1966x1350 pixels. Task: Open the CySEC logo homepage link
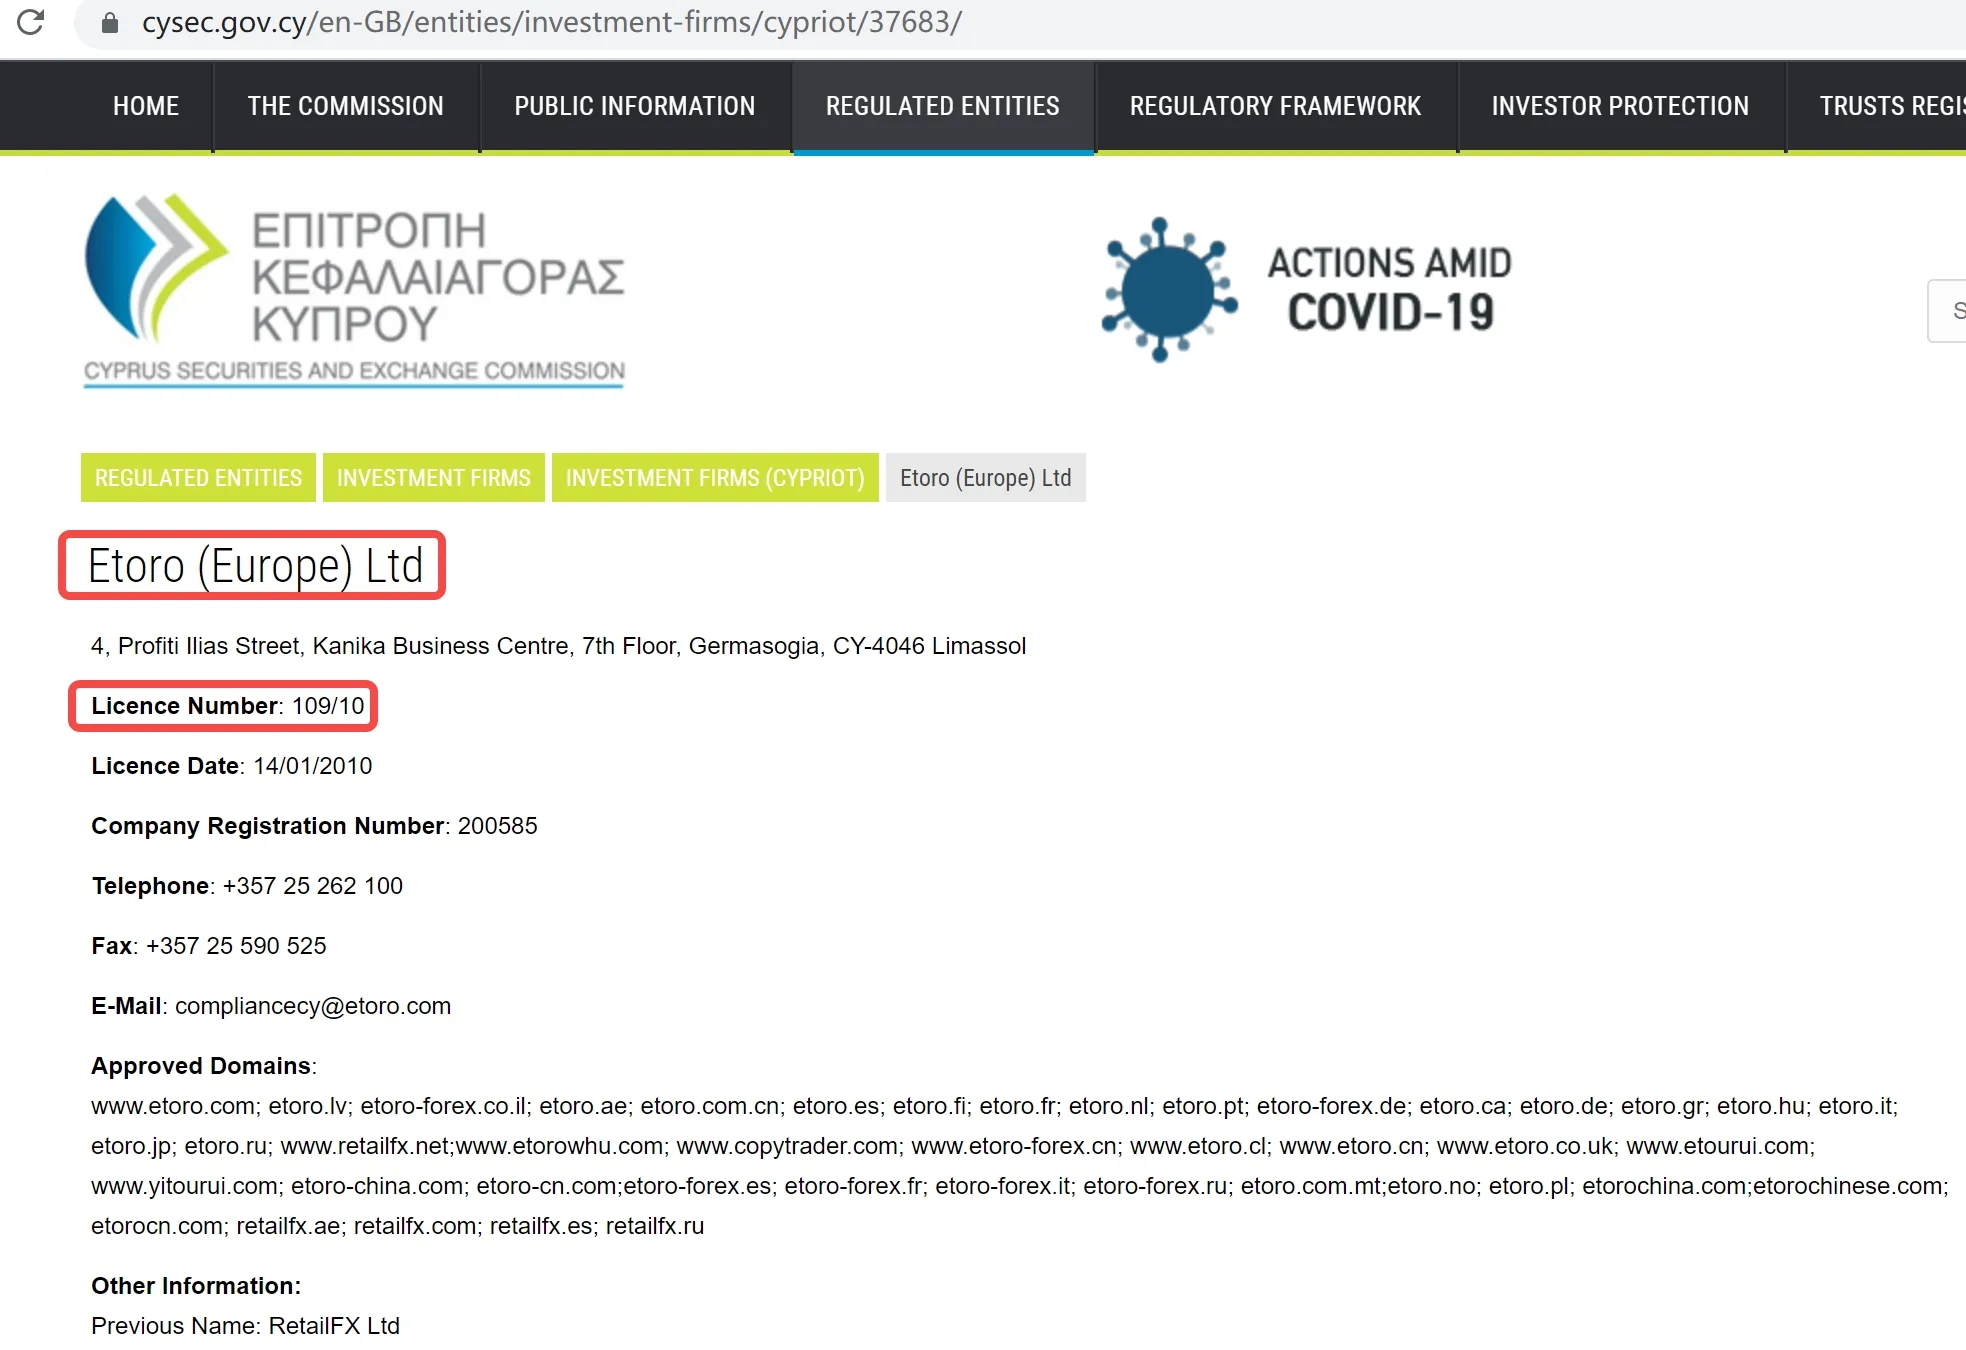pos(354,290)
